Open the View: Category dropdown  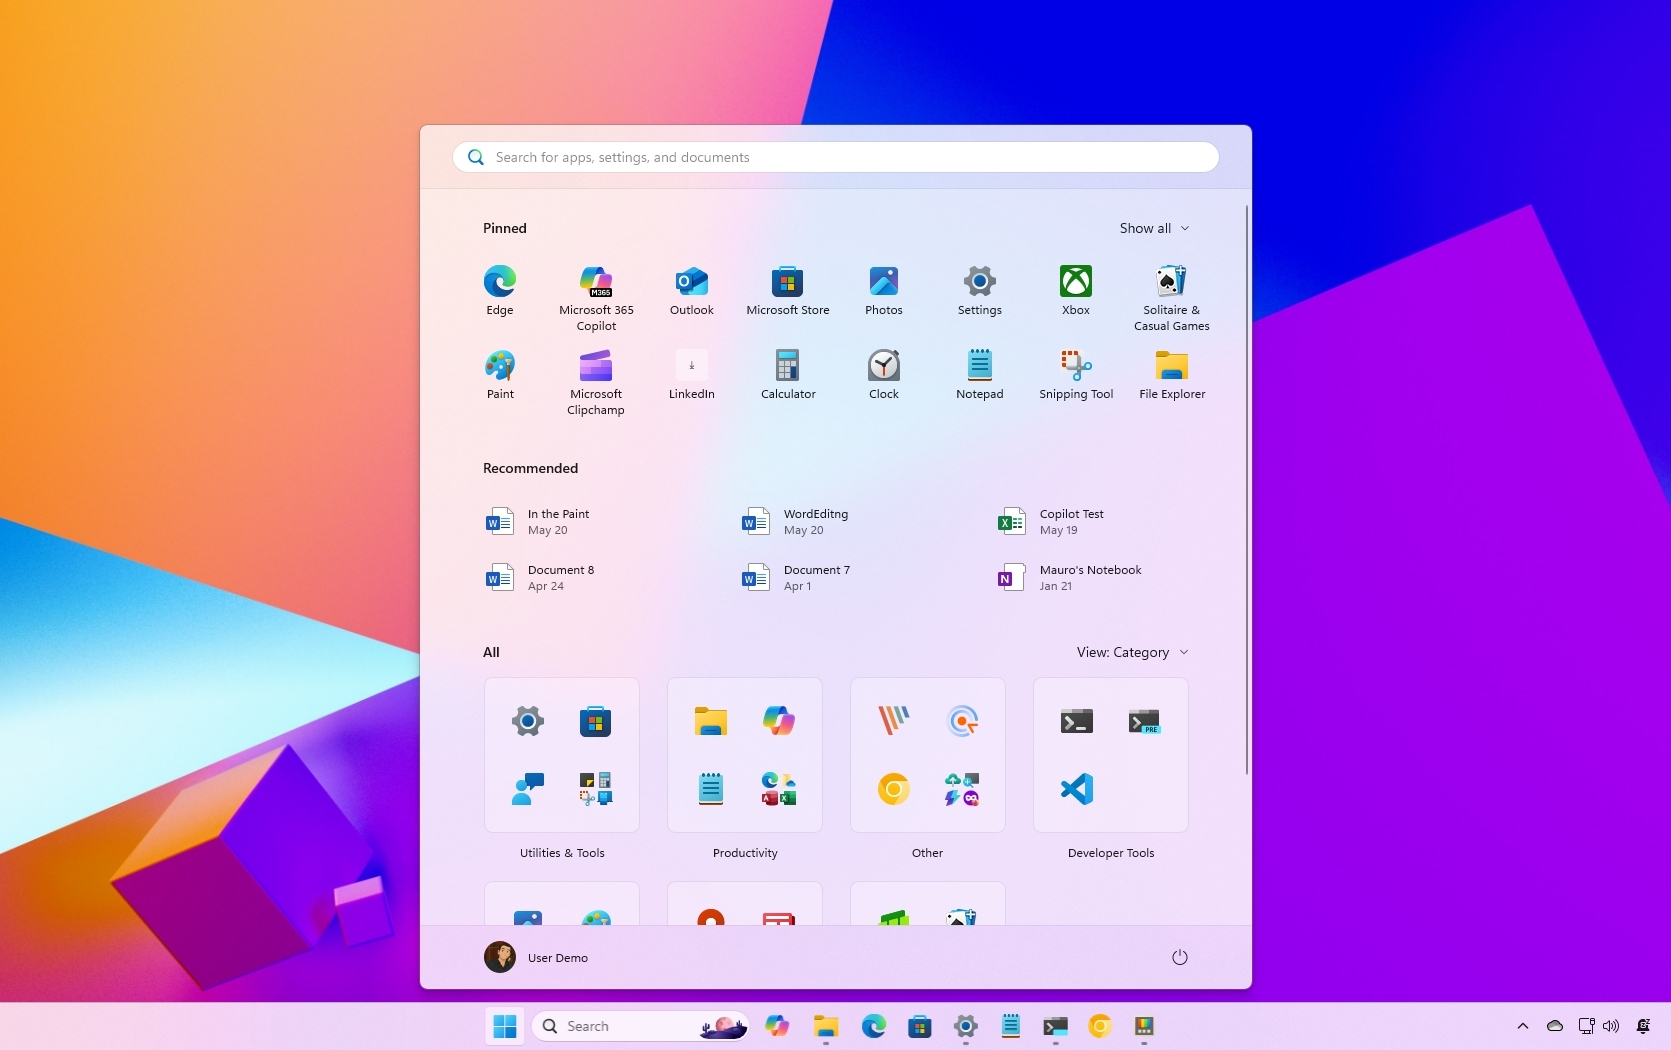(x=1131, y=652)
